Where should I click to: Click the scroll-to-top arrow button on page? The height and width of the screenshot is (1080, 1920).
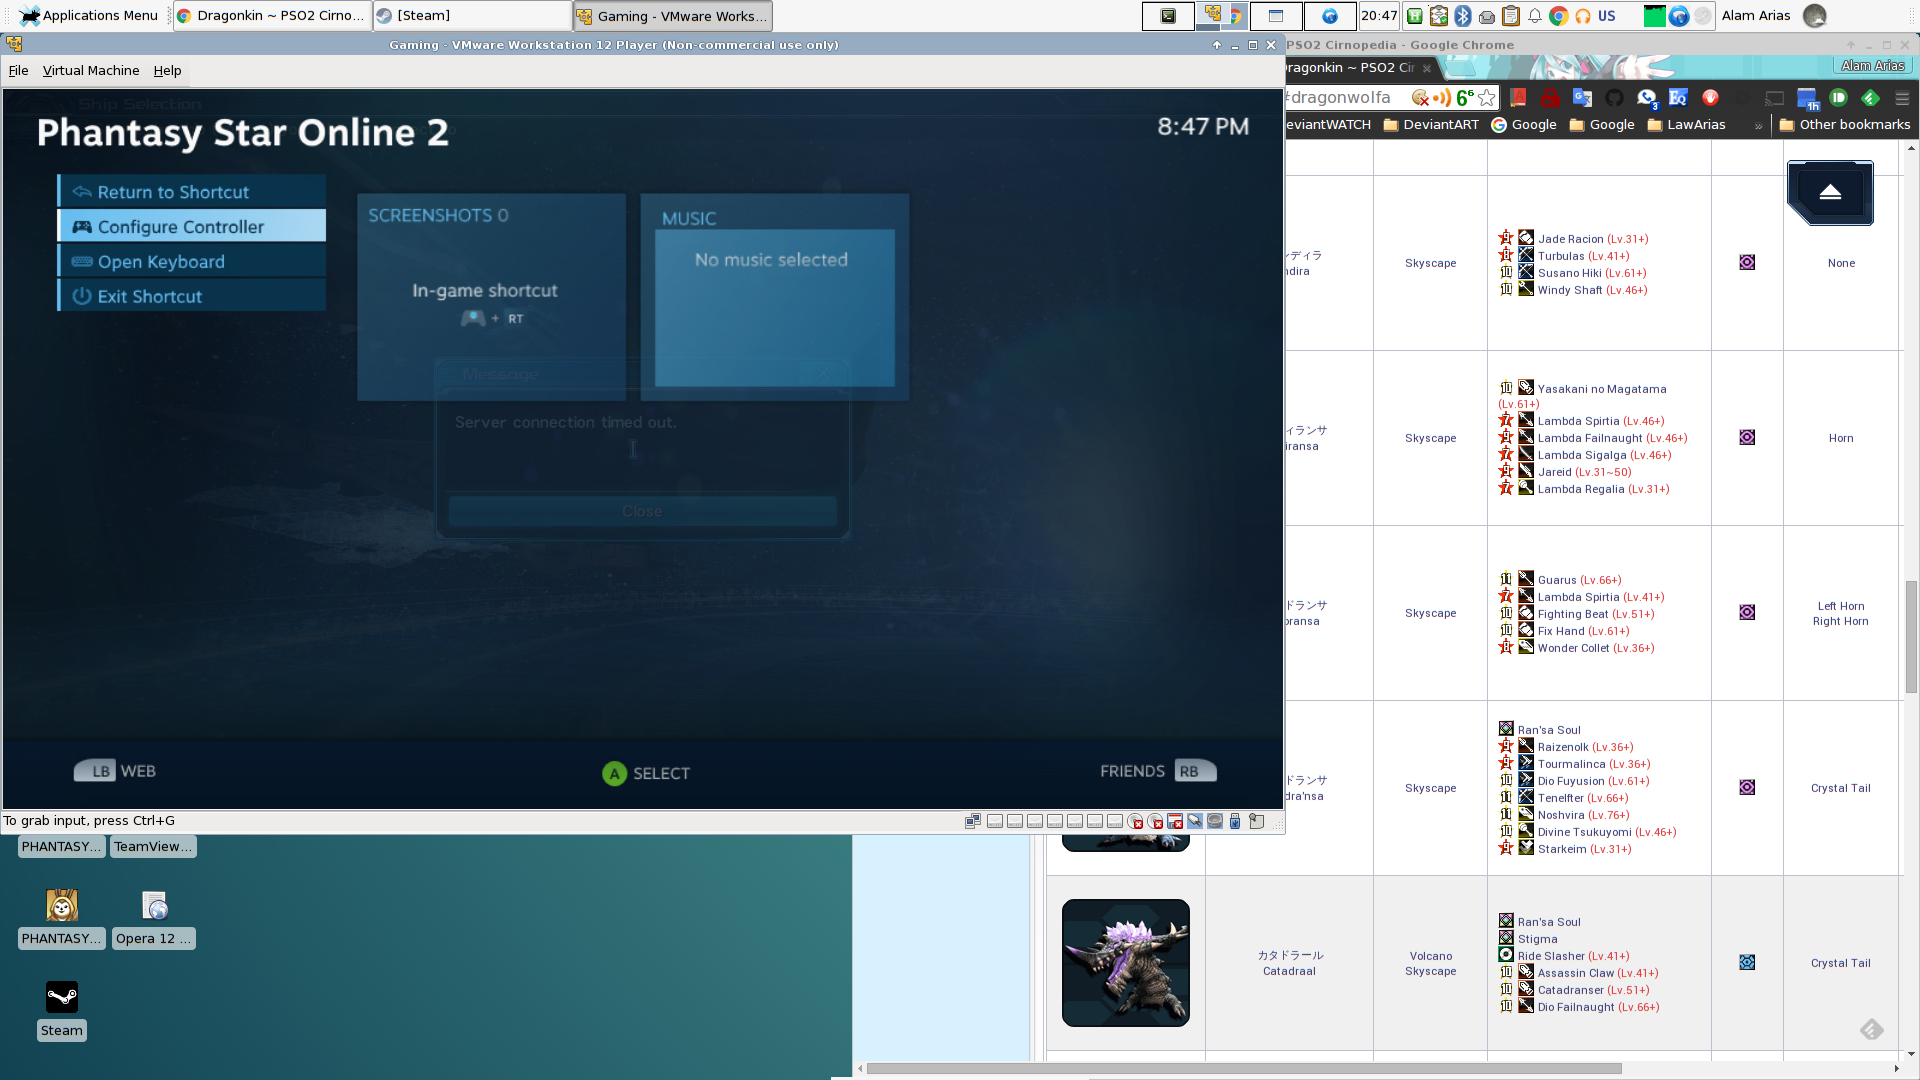[1830, 192]
